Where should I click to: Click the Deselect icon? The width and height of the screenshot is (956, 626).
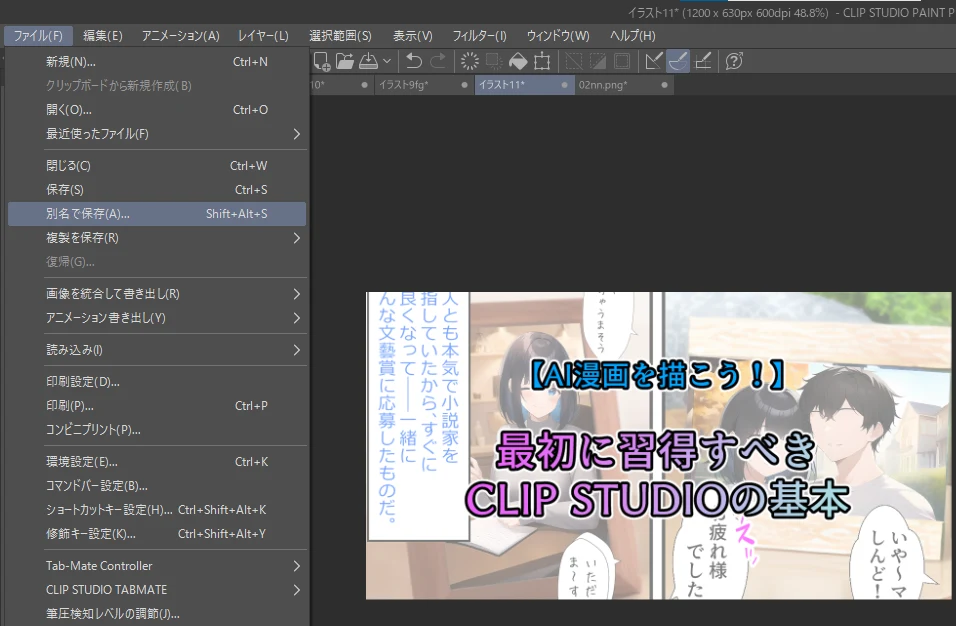(x=573, y=62)
